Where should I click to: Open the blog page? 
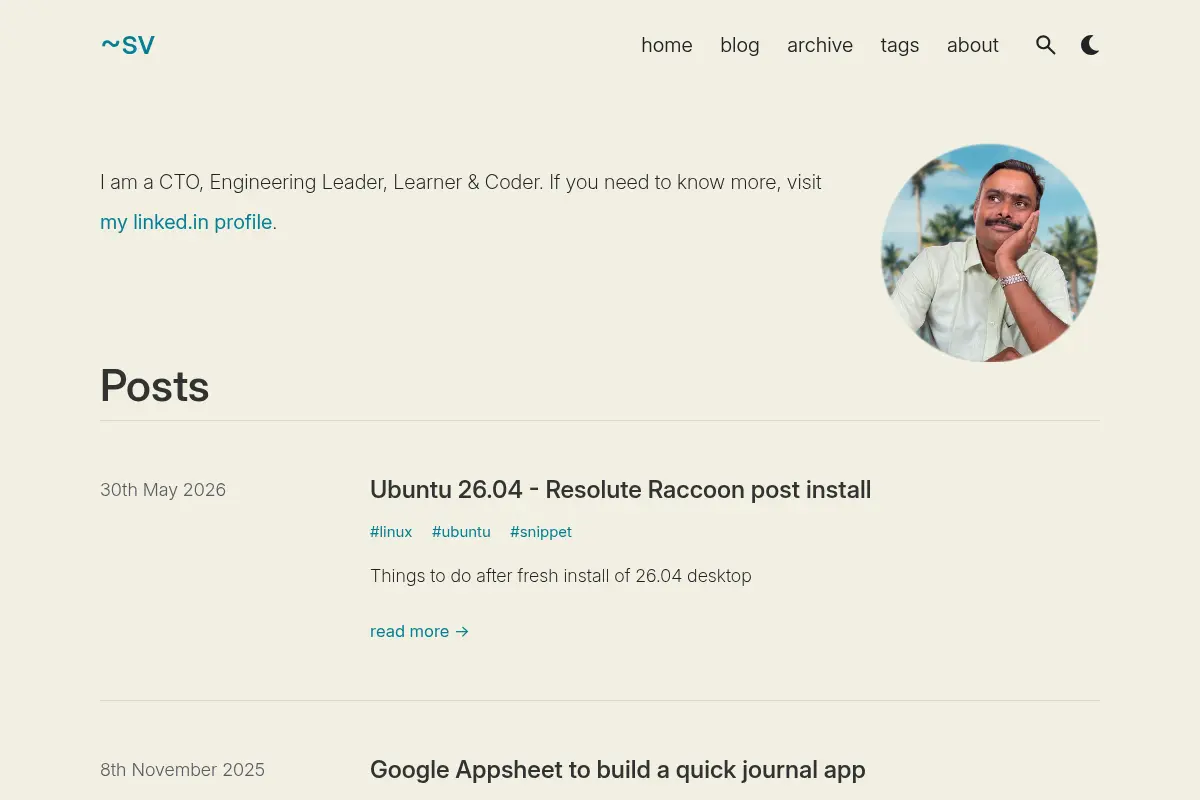pyautogui.click(x=740, y=45)
